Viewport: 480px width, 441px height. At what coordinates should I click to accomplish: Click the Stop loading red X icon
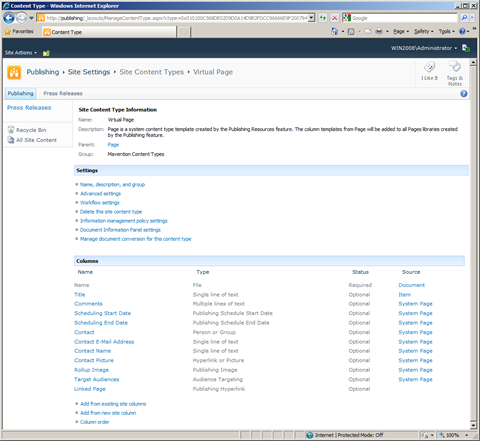point(334,18)
